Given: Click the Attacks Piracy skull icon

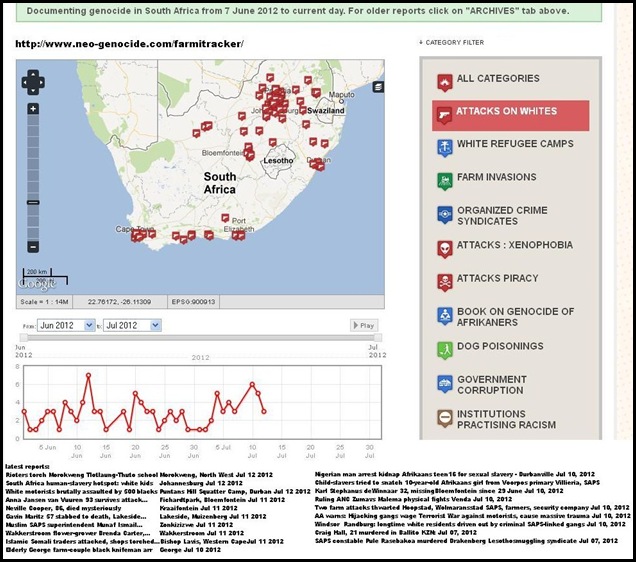Looking at the screenshot, I should point(445,282).
